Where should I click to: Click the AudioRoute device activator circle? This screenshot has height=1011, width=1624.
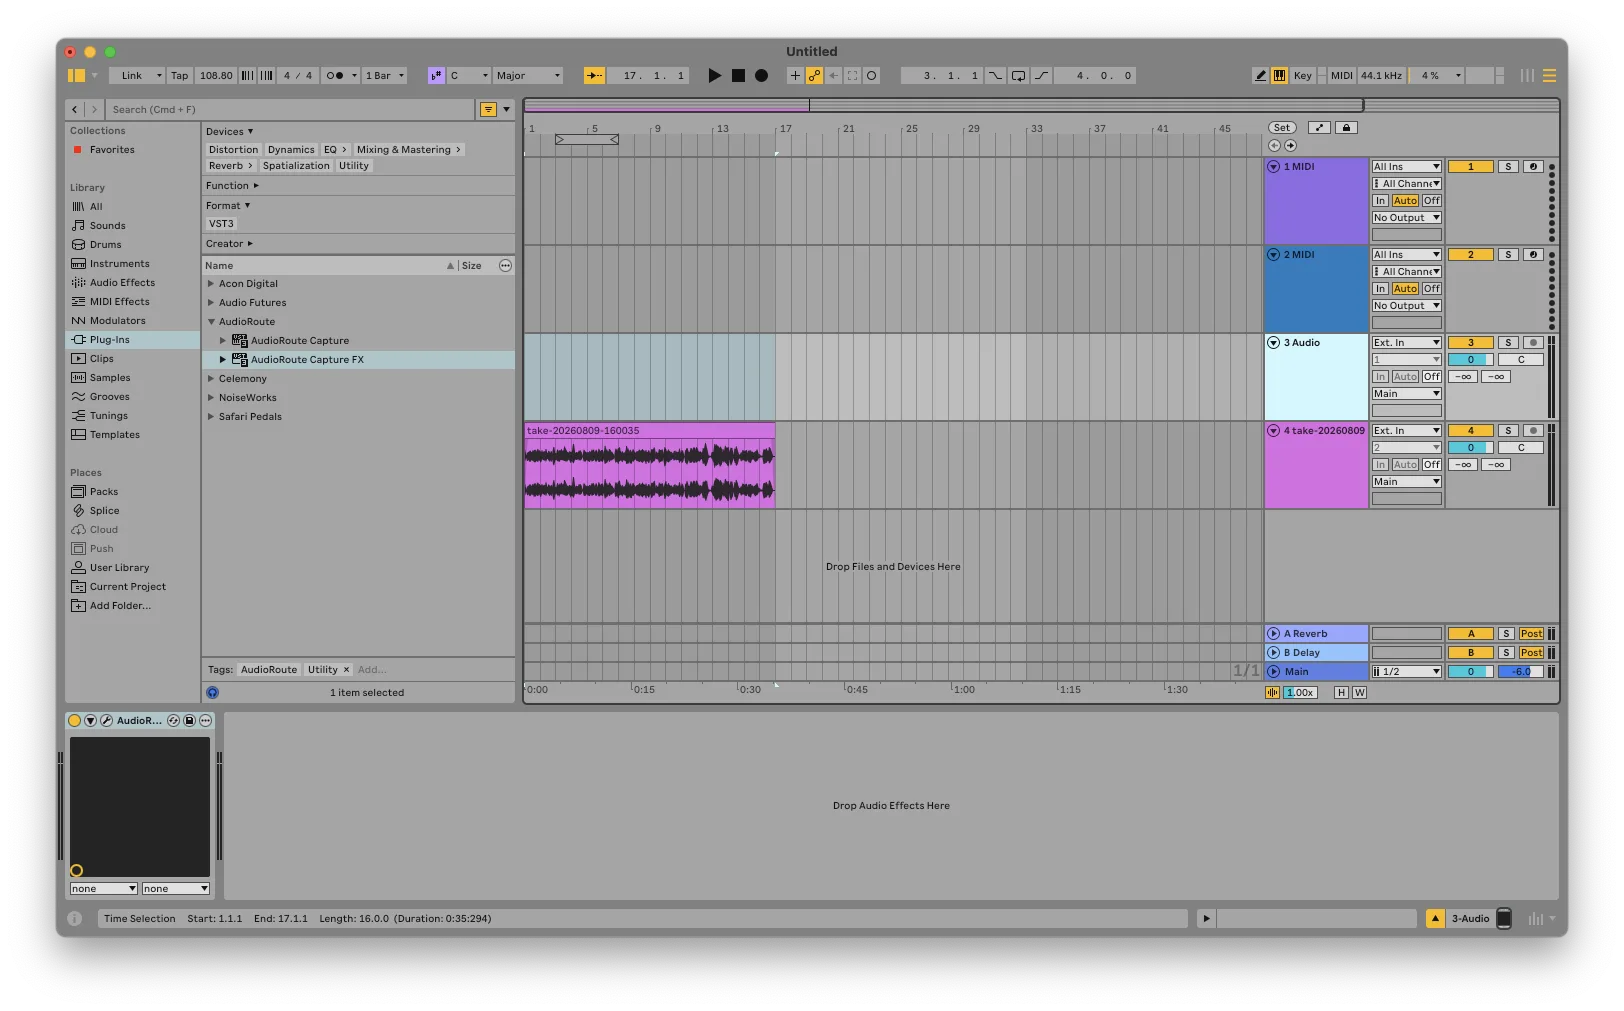point(74,720)
